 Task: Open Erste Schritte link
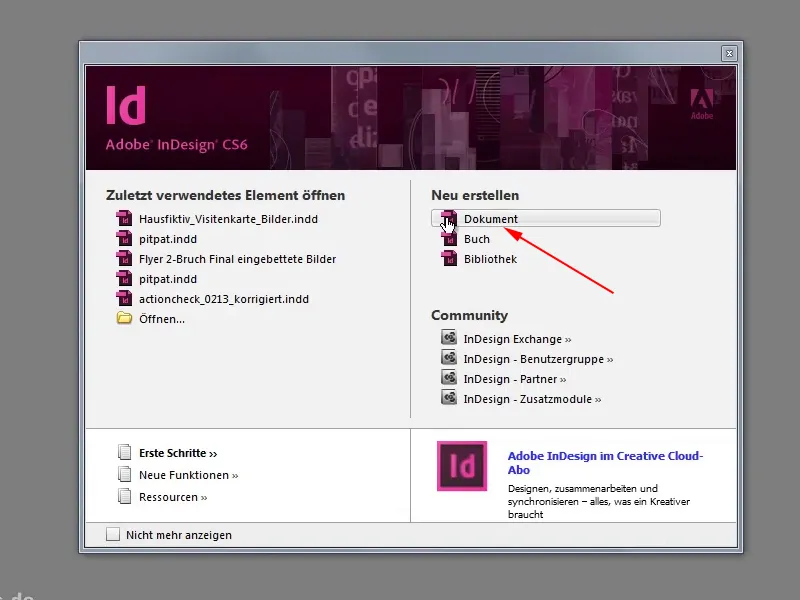178,453
